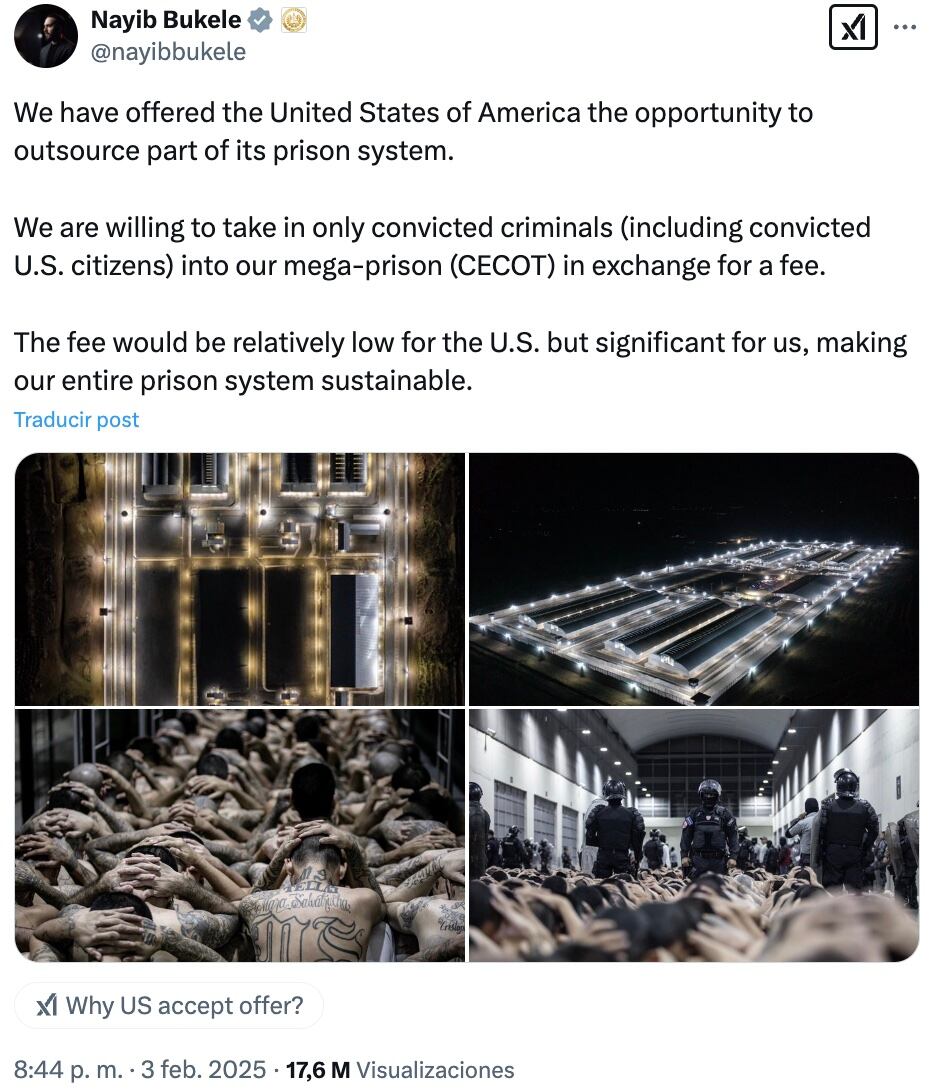
Task: Click the paragraph mentioning the CECOT mega-prison
Action: (441, 247)
